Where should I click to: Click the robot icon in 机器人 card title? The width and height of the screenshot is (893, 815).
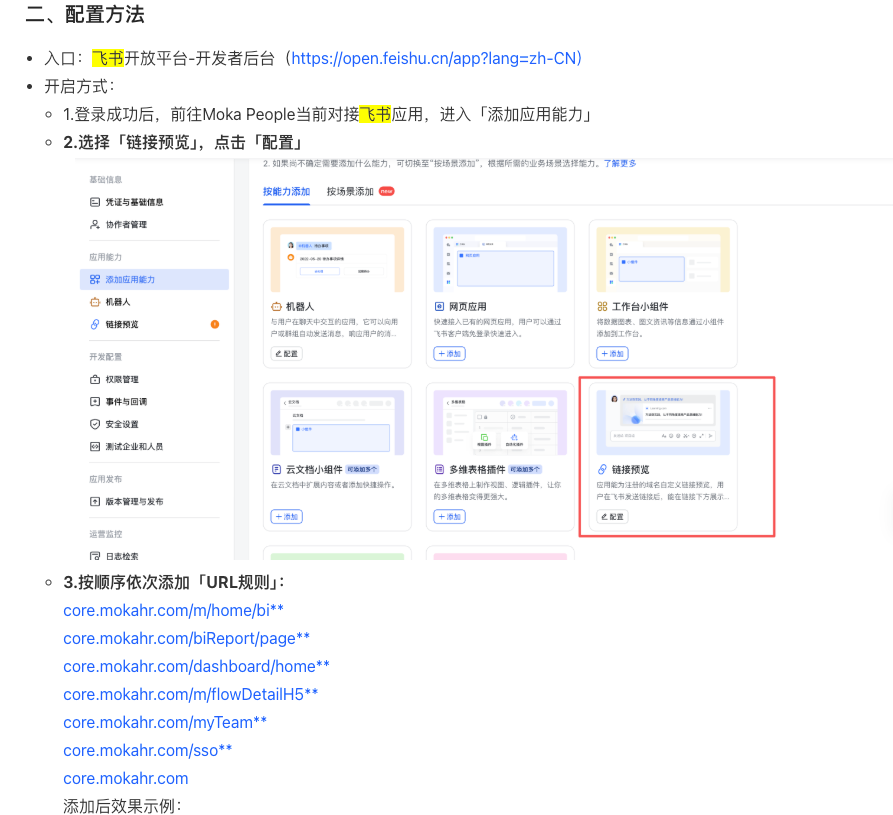tap(276, 306)
